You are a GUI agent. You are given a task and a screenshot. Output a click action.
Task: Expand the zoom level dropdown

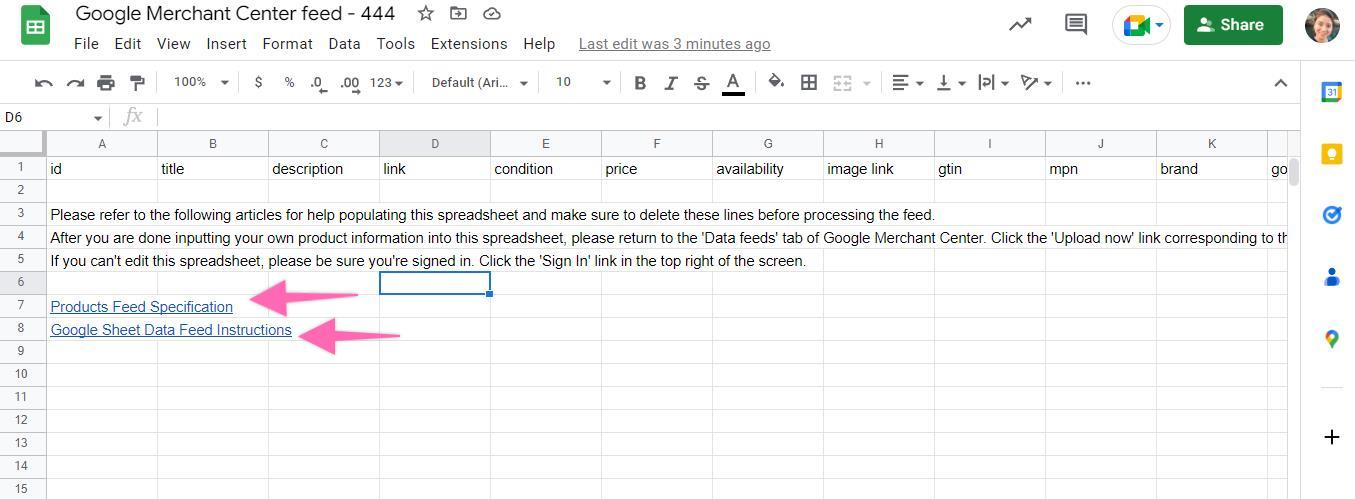coord(201,83)
